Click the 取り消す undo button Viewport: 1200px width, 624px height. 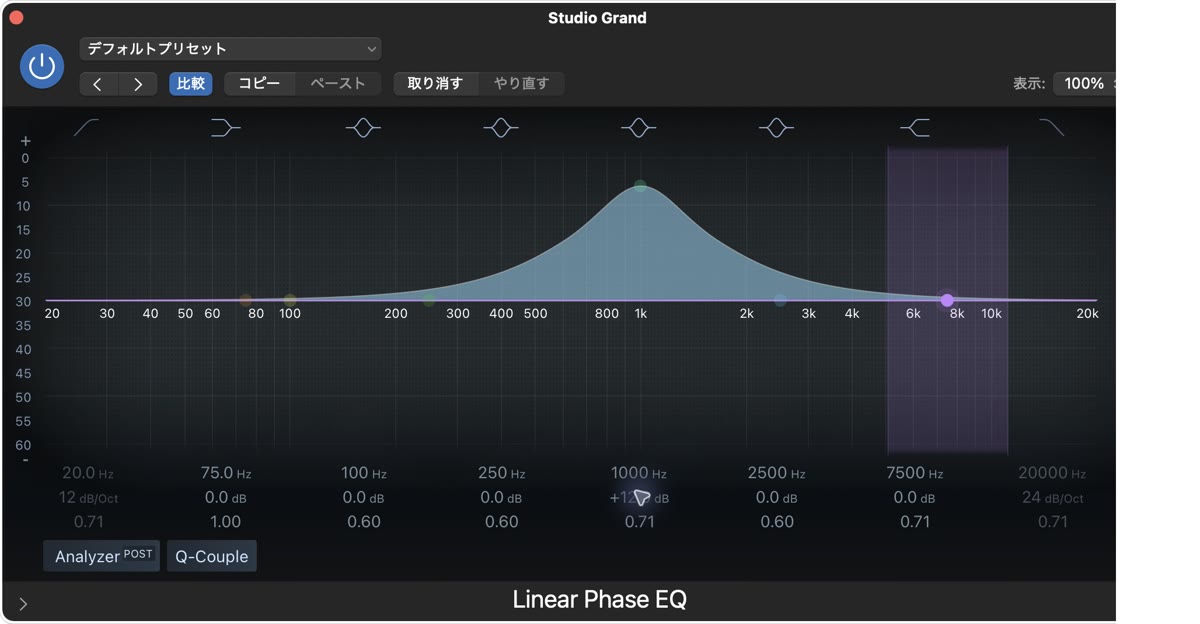point(435,84)
